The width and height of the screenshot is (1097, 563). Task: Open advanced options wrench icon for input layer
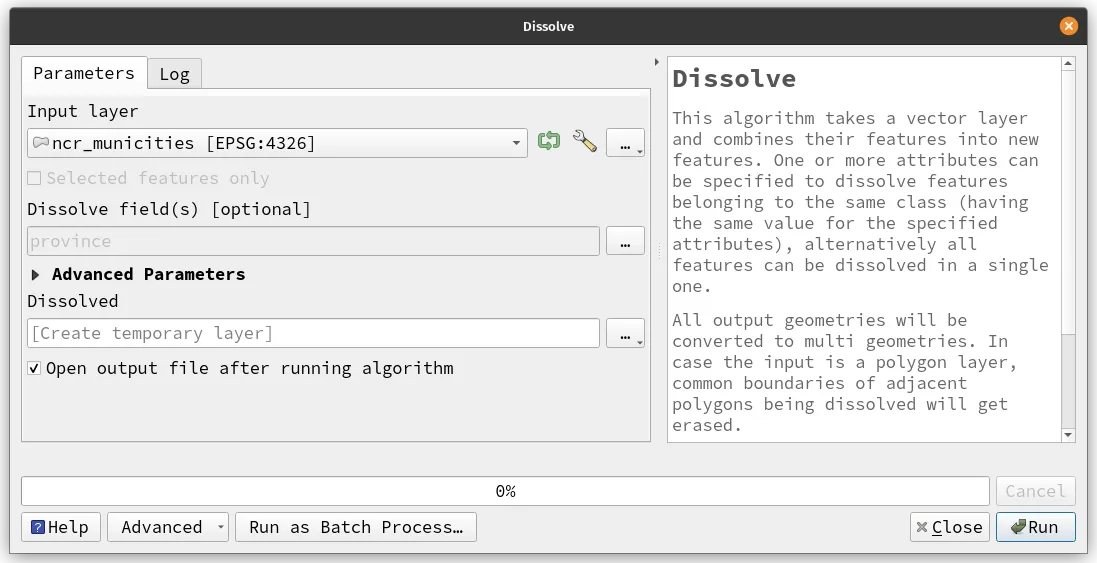click(x=584, y=141)
